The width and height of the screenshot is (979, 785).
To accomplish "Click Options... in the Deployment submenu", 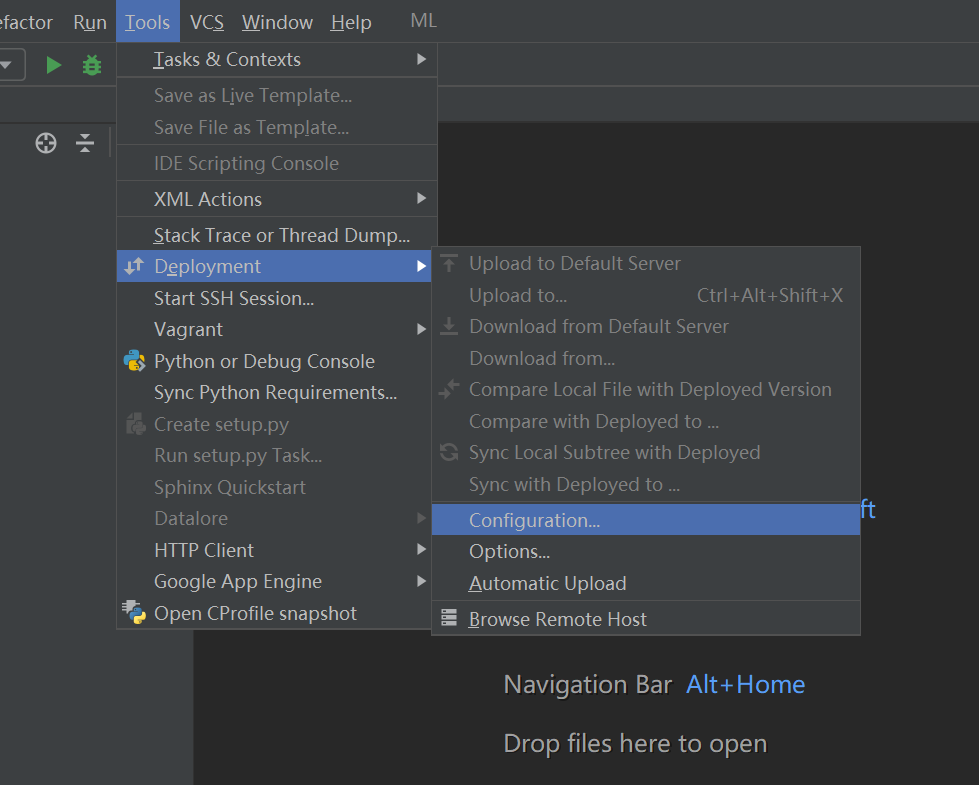I will point(509,551).
